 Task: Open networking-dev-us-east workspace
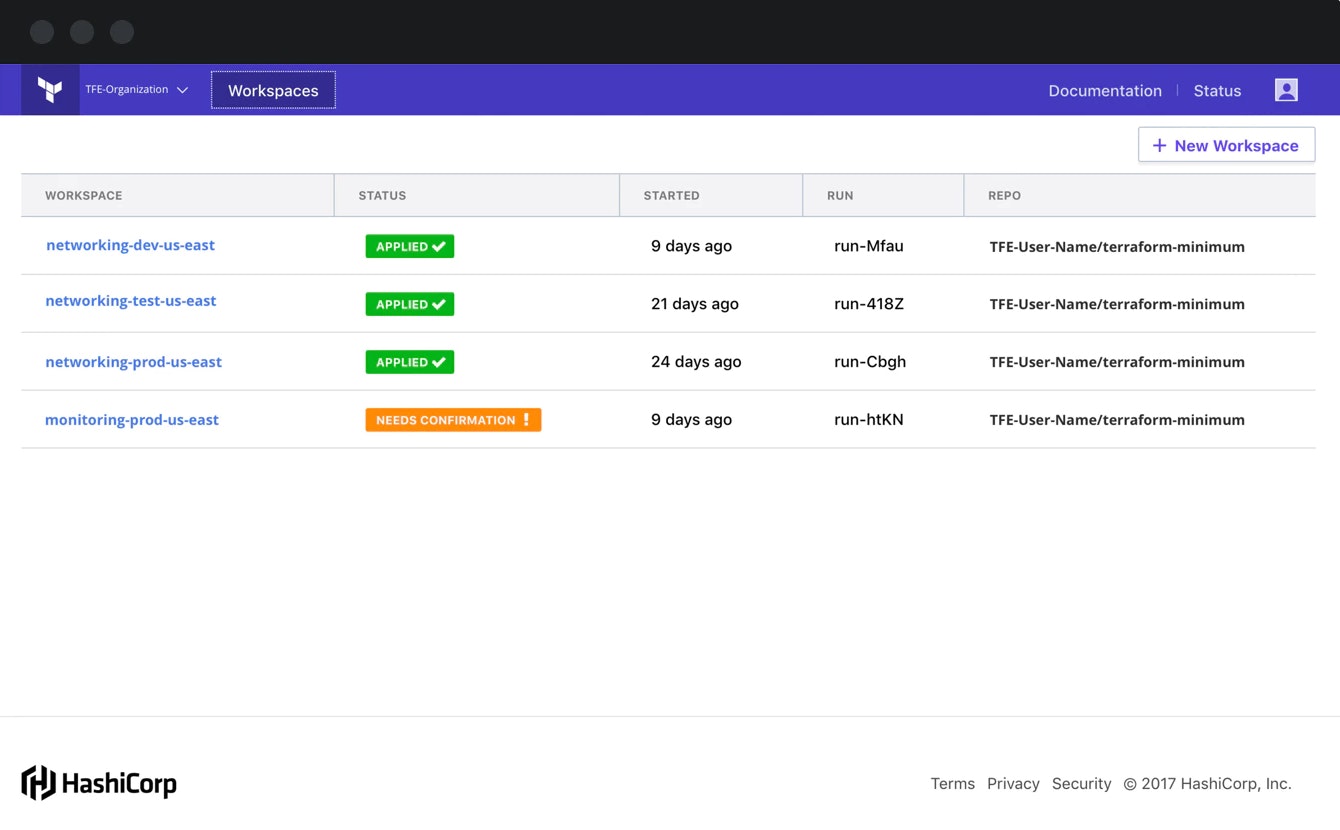point(130,245)
